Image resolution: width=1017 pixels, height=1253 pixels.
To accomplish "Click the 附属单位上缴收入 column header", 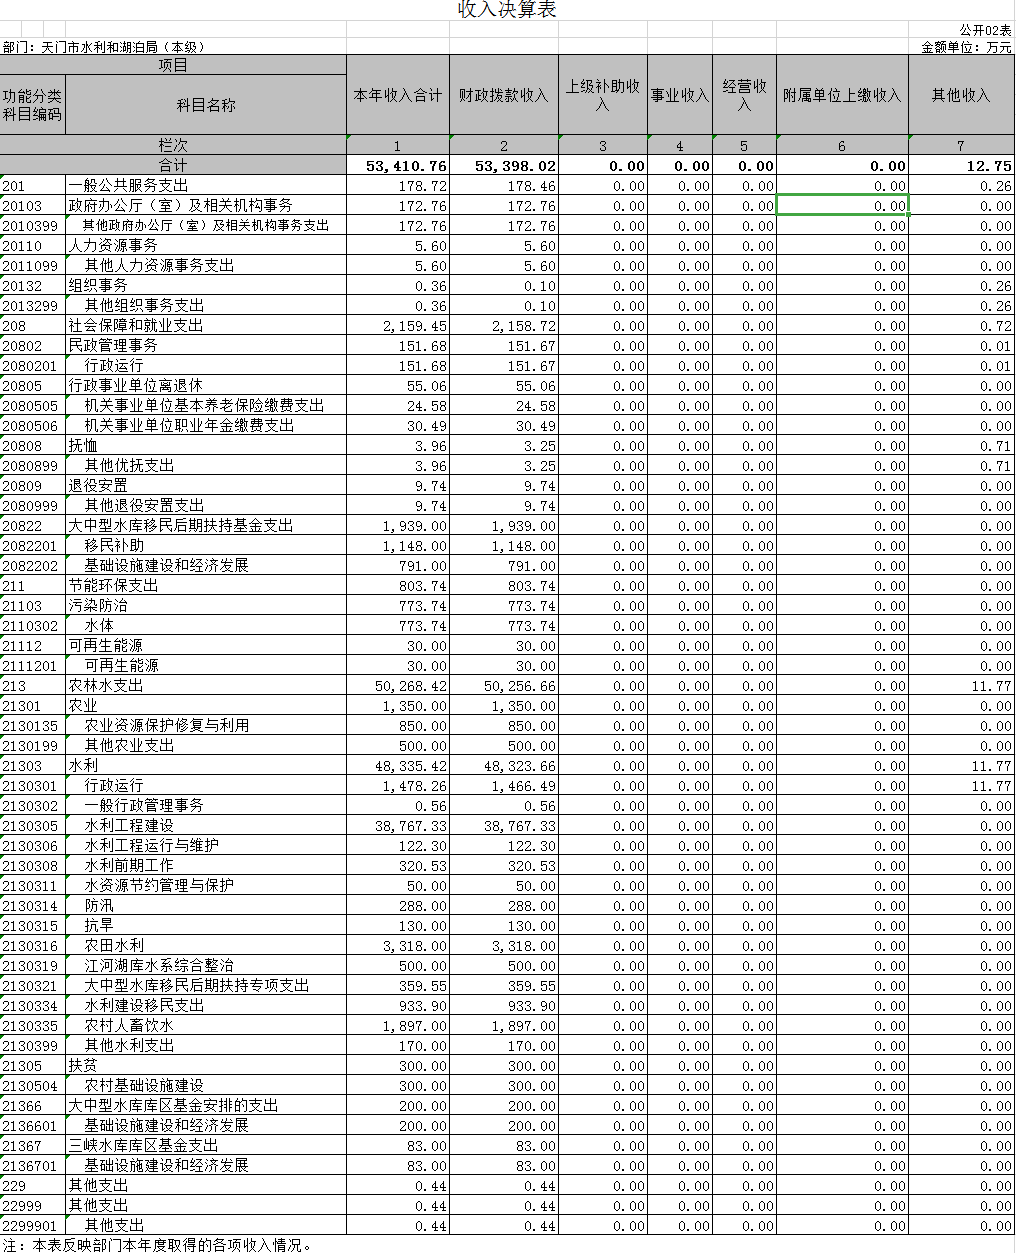I will (x=842, y=95).
